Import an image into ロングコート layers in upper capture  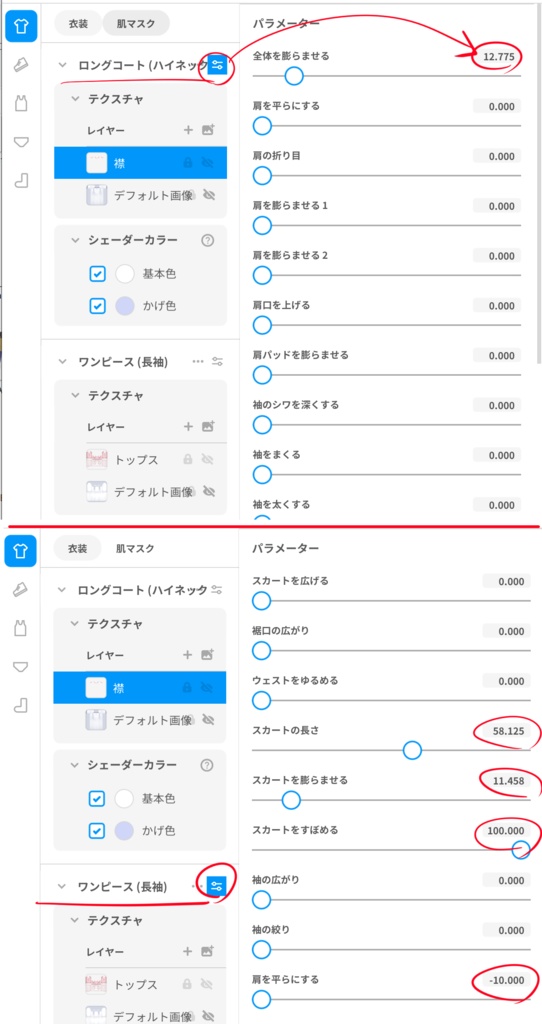coord(208,130)
